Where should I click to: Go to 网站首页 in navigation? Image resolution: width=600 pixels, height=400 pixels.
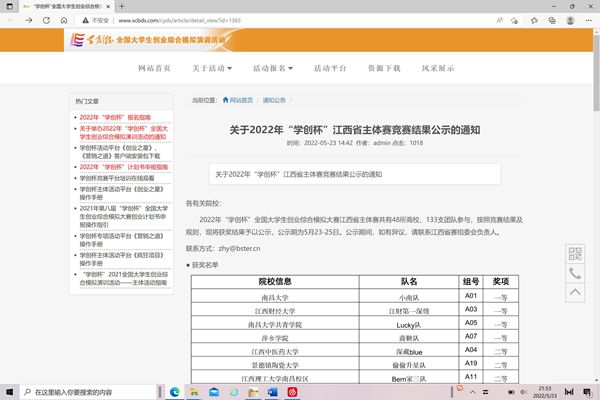154,68
